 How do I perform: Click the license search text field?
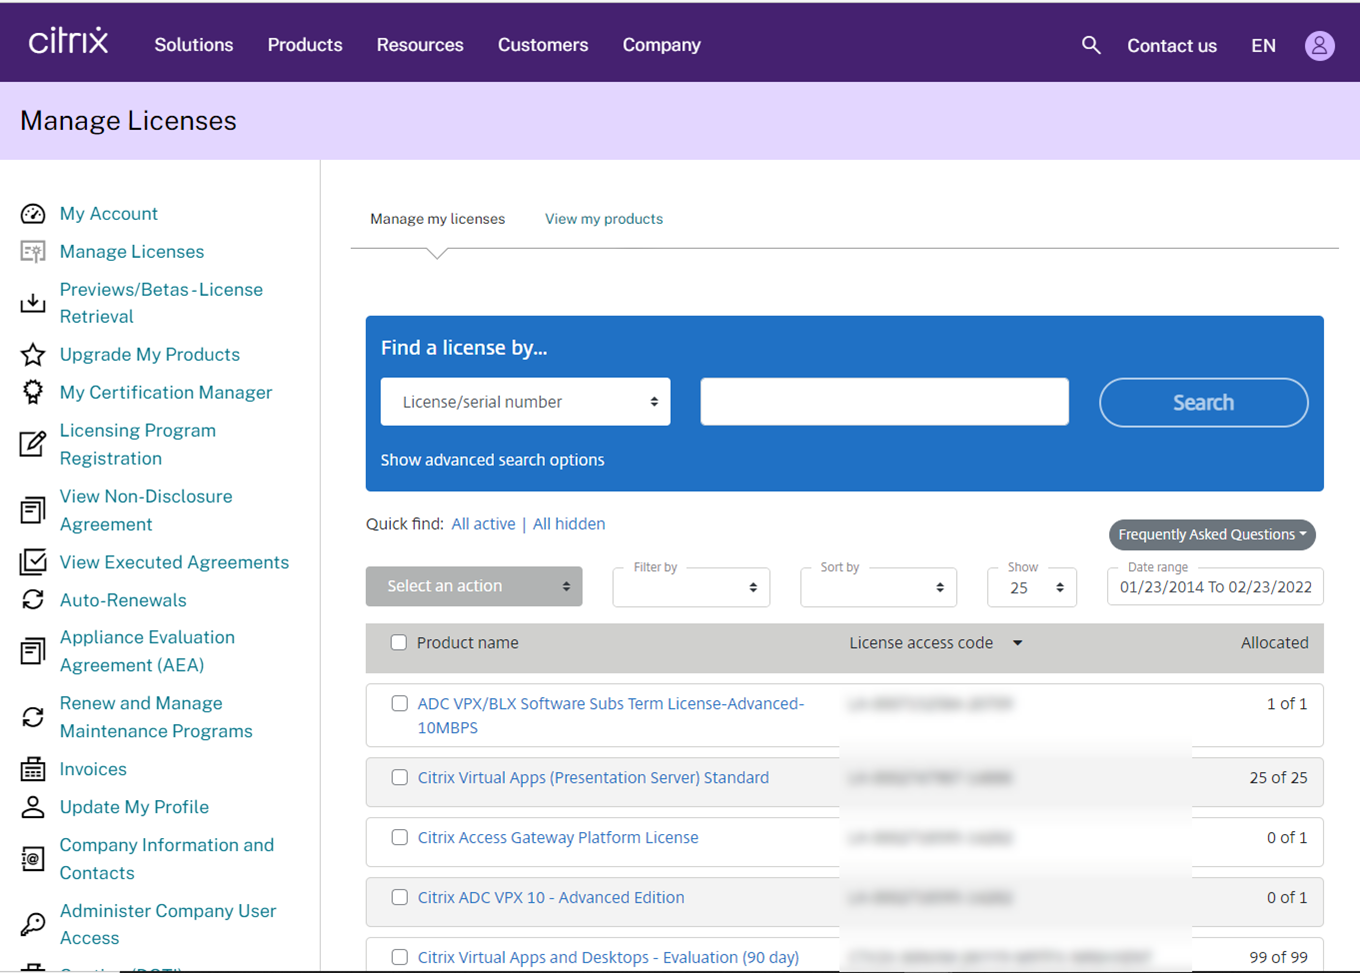click(x=884, y=402)
